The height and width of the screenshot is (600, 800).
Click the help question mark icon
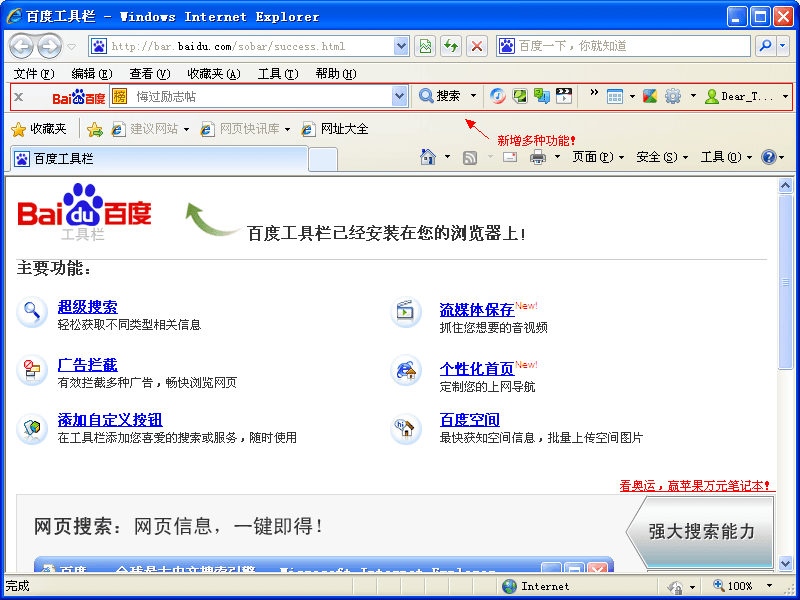point(768,157)
